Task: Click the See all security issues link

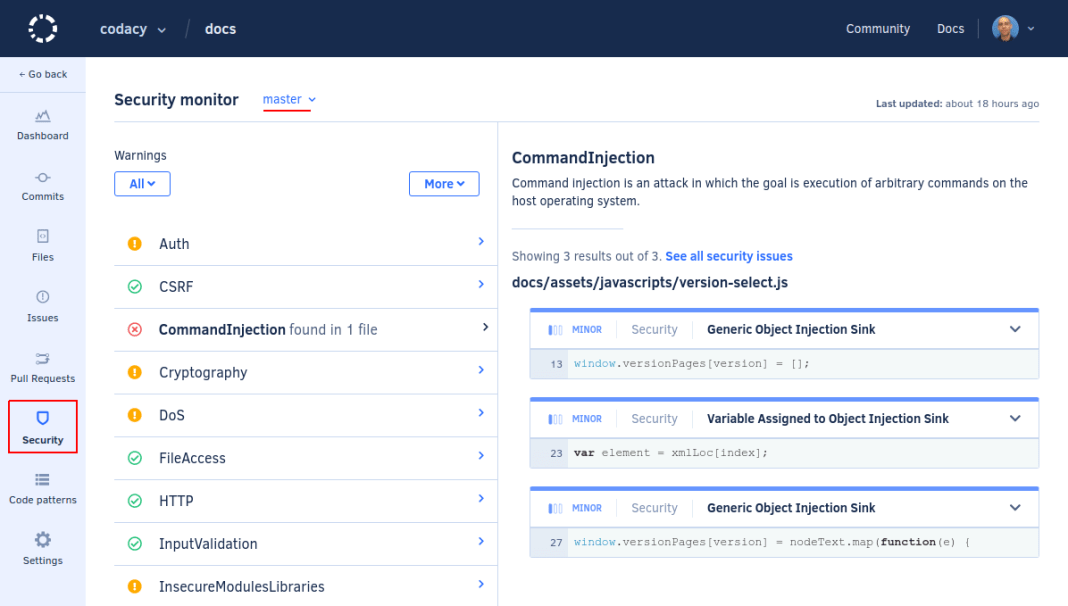Action: pos(729,256)
